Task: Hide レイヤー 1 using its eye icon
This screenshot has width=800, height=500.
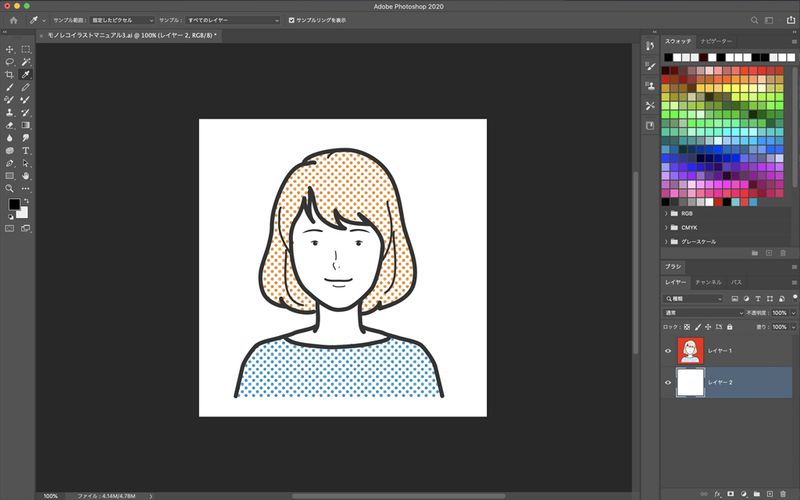Action: click(668, 351)
